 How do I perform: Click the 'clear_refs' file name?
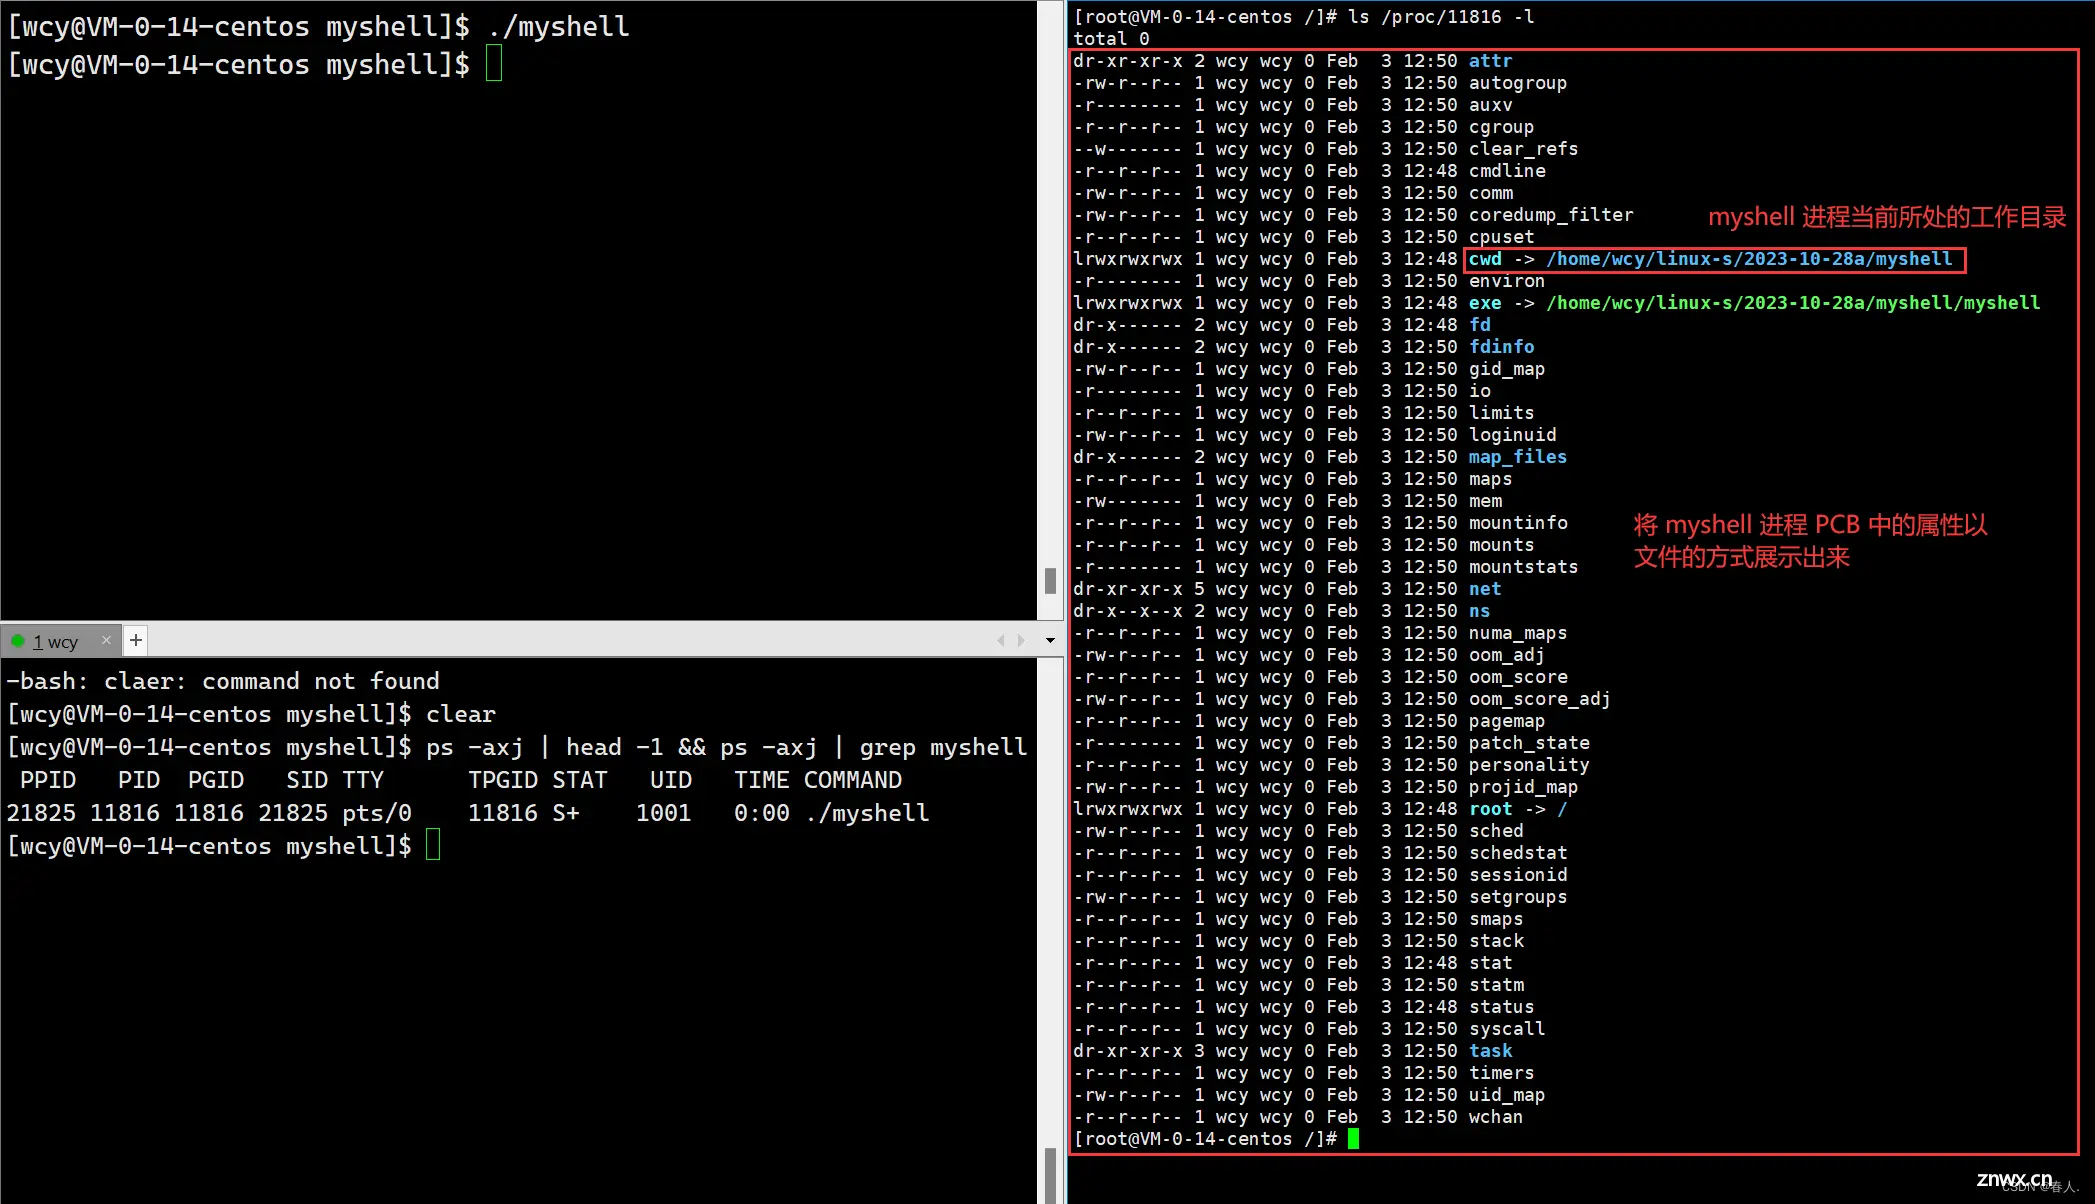coord(1523,149)
